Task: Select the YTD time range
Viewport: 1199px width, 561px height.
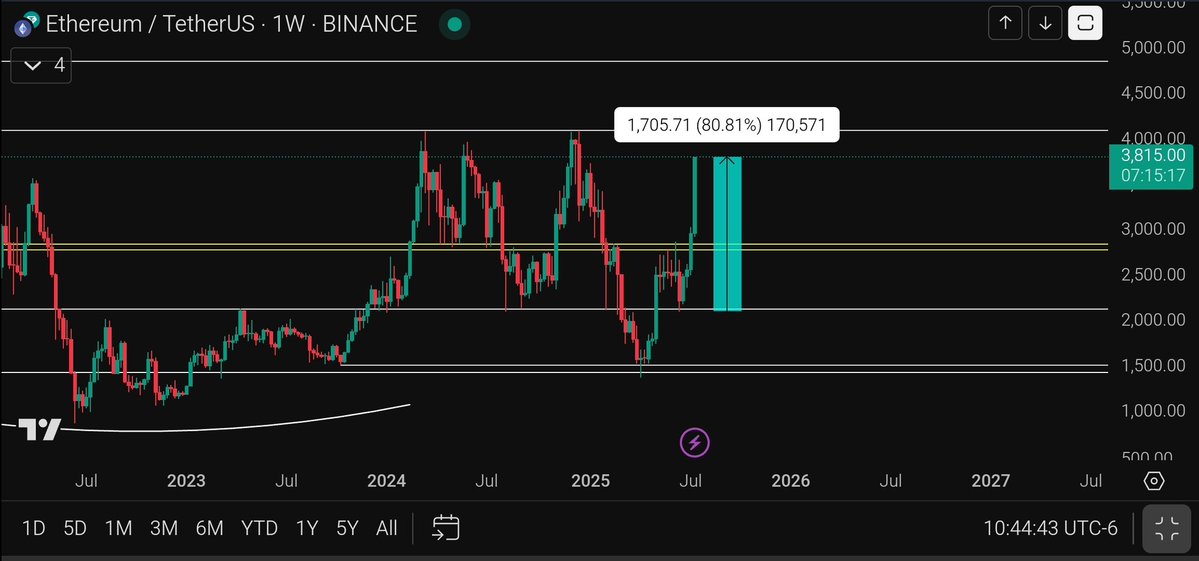Action: [x=259, y=528]
